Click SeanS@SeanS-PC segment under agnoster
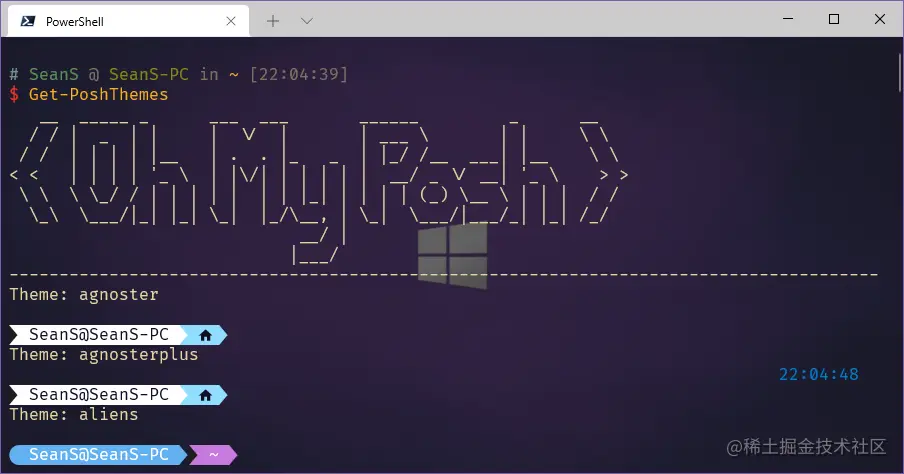Screen dimensions: 904x474 (99, 334)
